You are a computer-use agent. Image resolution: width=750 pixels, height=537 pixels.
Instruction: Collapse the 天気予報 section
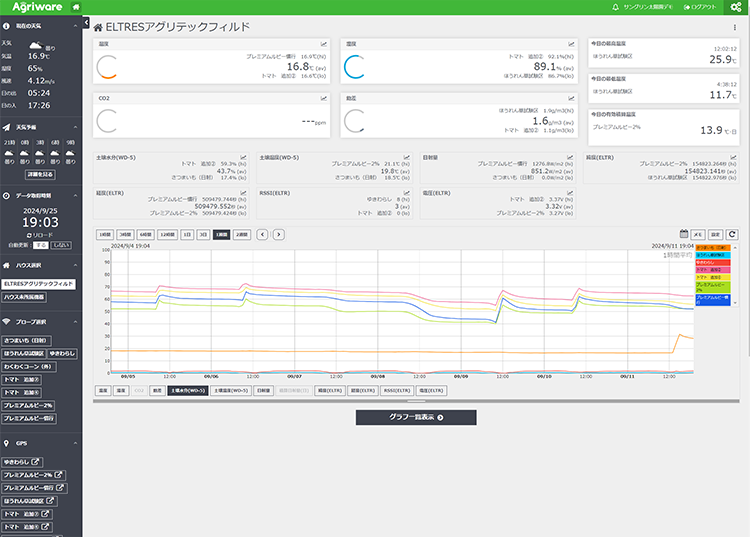pyautogui.click(x=75, y=127)
